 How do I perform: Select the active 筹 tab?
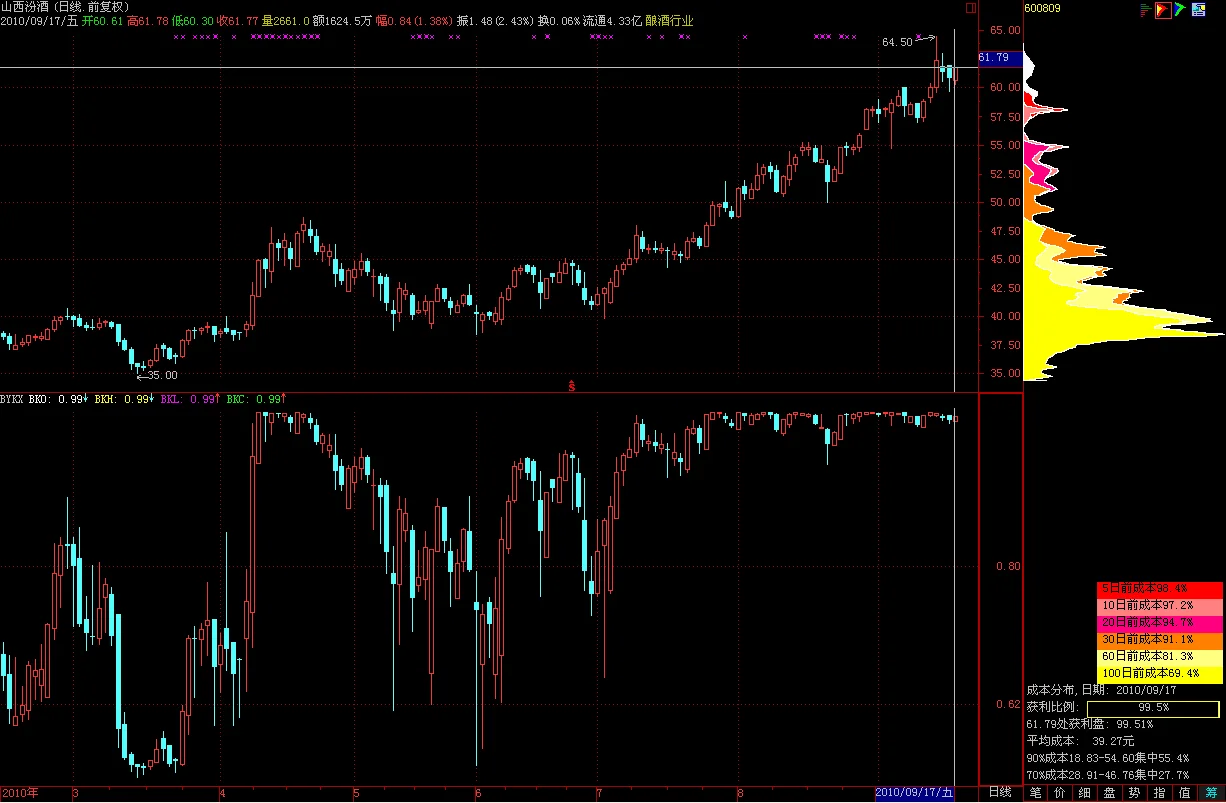tap(1211, 793)
